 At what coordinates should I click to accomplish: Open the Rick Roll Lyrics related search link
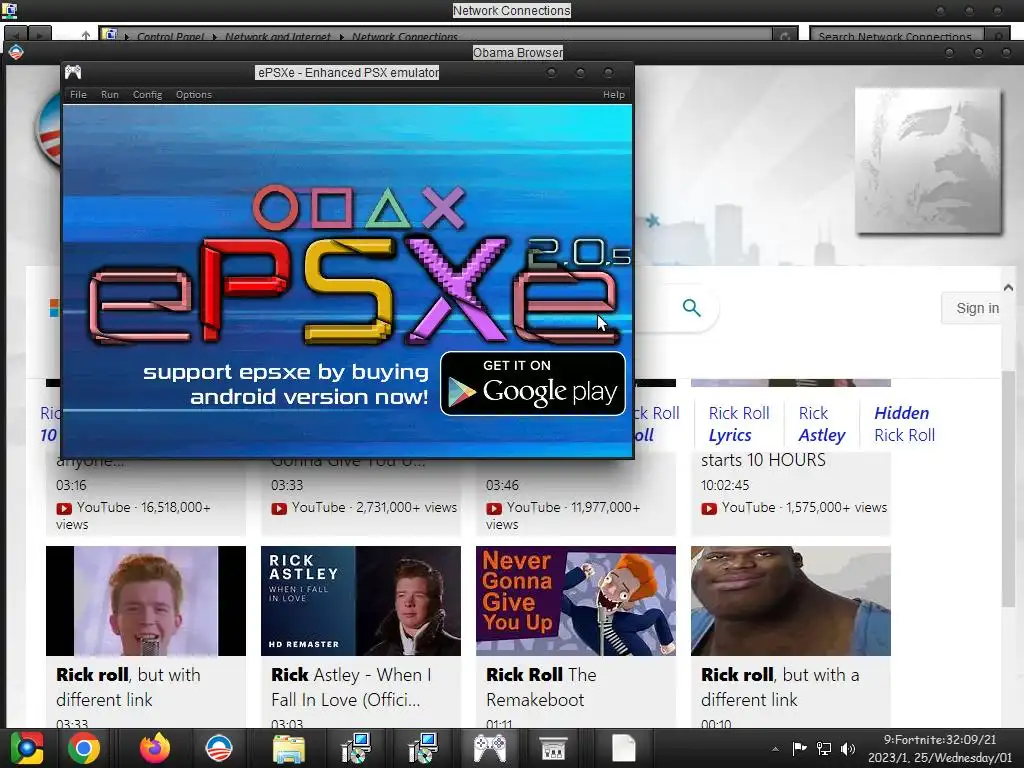tap(739, 424)
